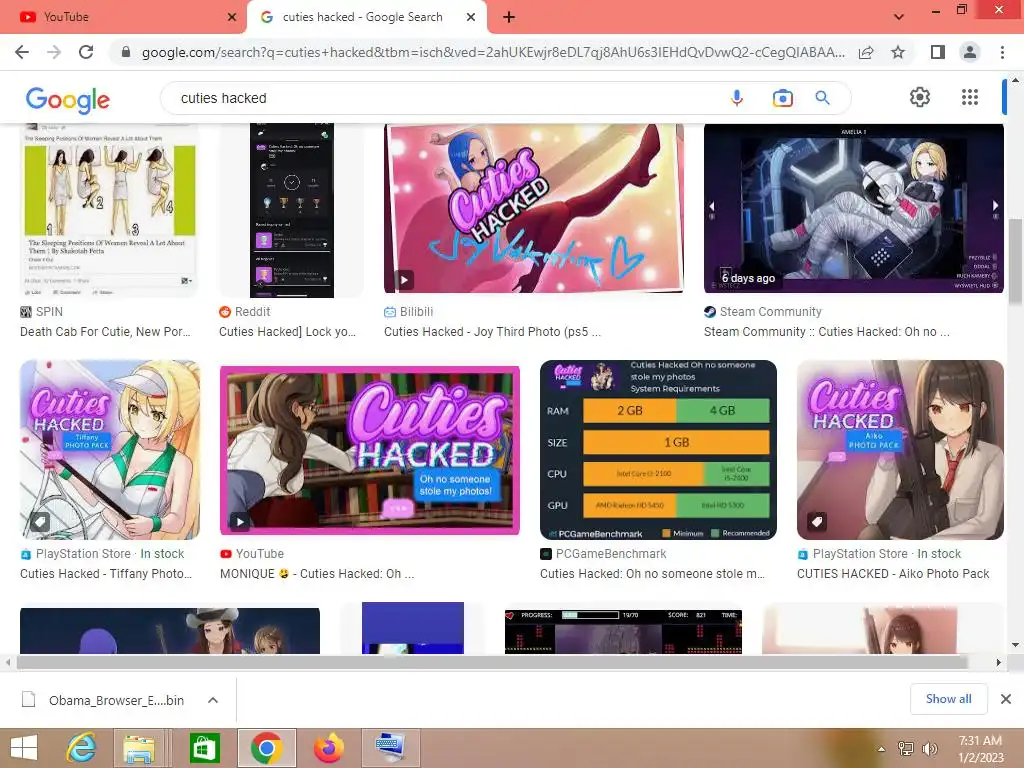1024x768 pixels.
Task: Click the magnifier search button
Action: [822, 98]
